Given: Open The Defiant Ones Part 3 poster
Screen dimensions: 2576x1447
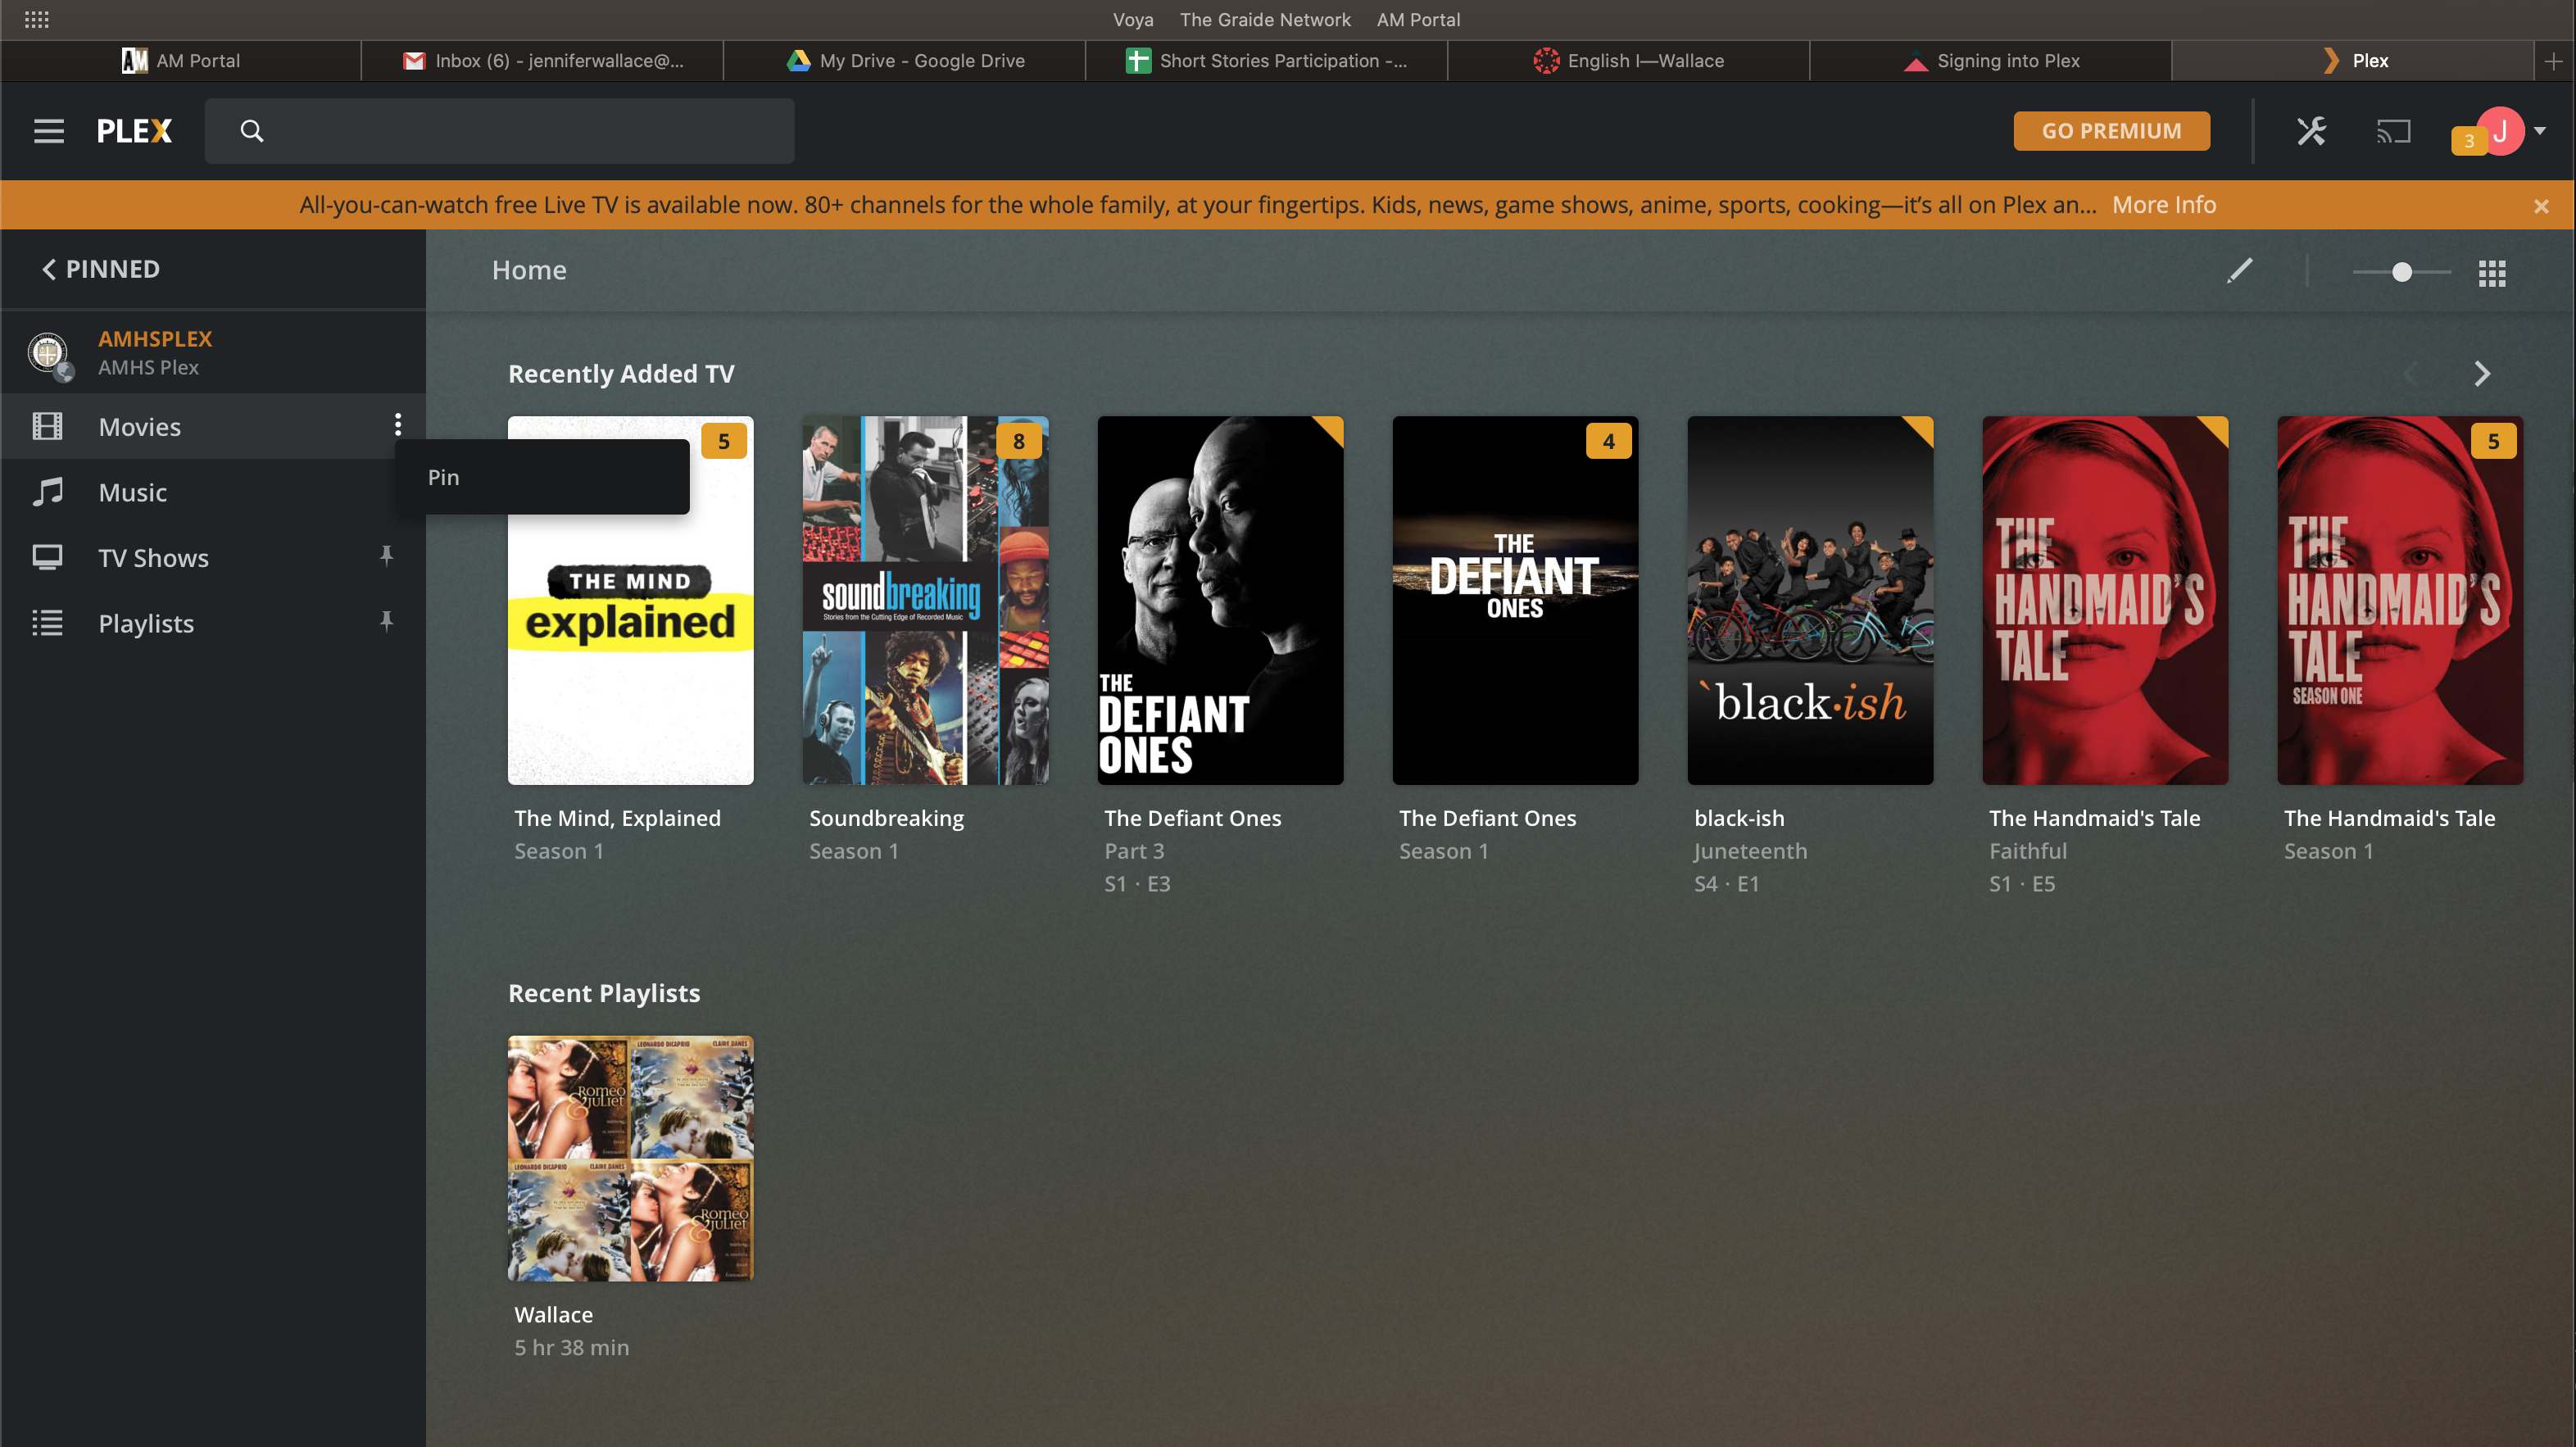Looking at the screenshot, I should pos(1220,600).
